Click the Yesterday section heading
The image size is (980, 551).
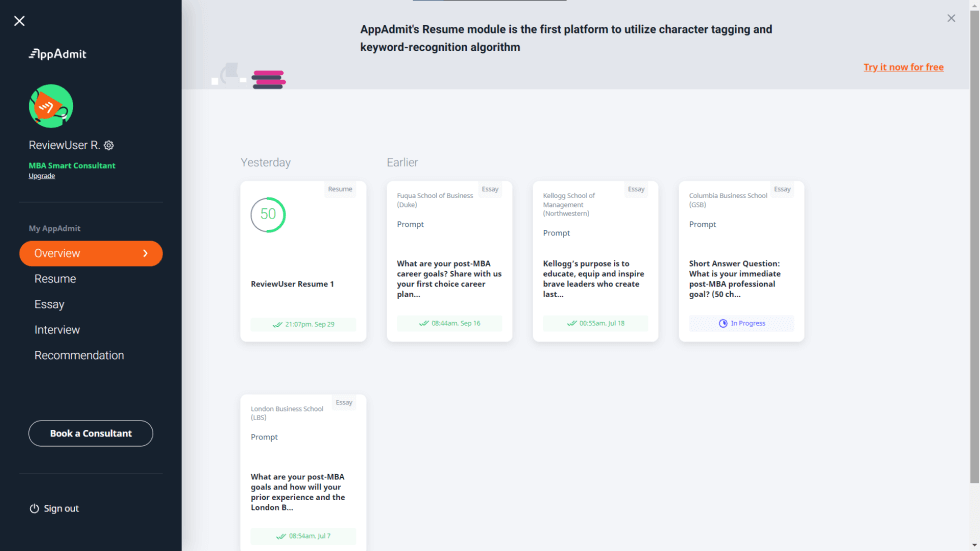pos(266,162)
